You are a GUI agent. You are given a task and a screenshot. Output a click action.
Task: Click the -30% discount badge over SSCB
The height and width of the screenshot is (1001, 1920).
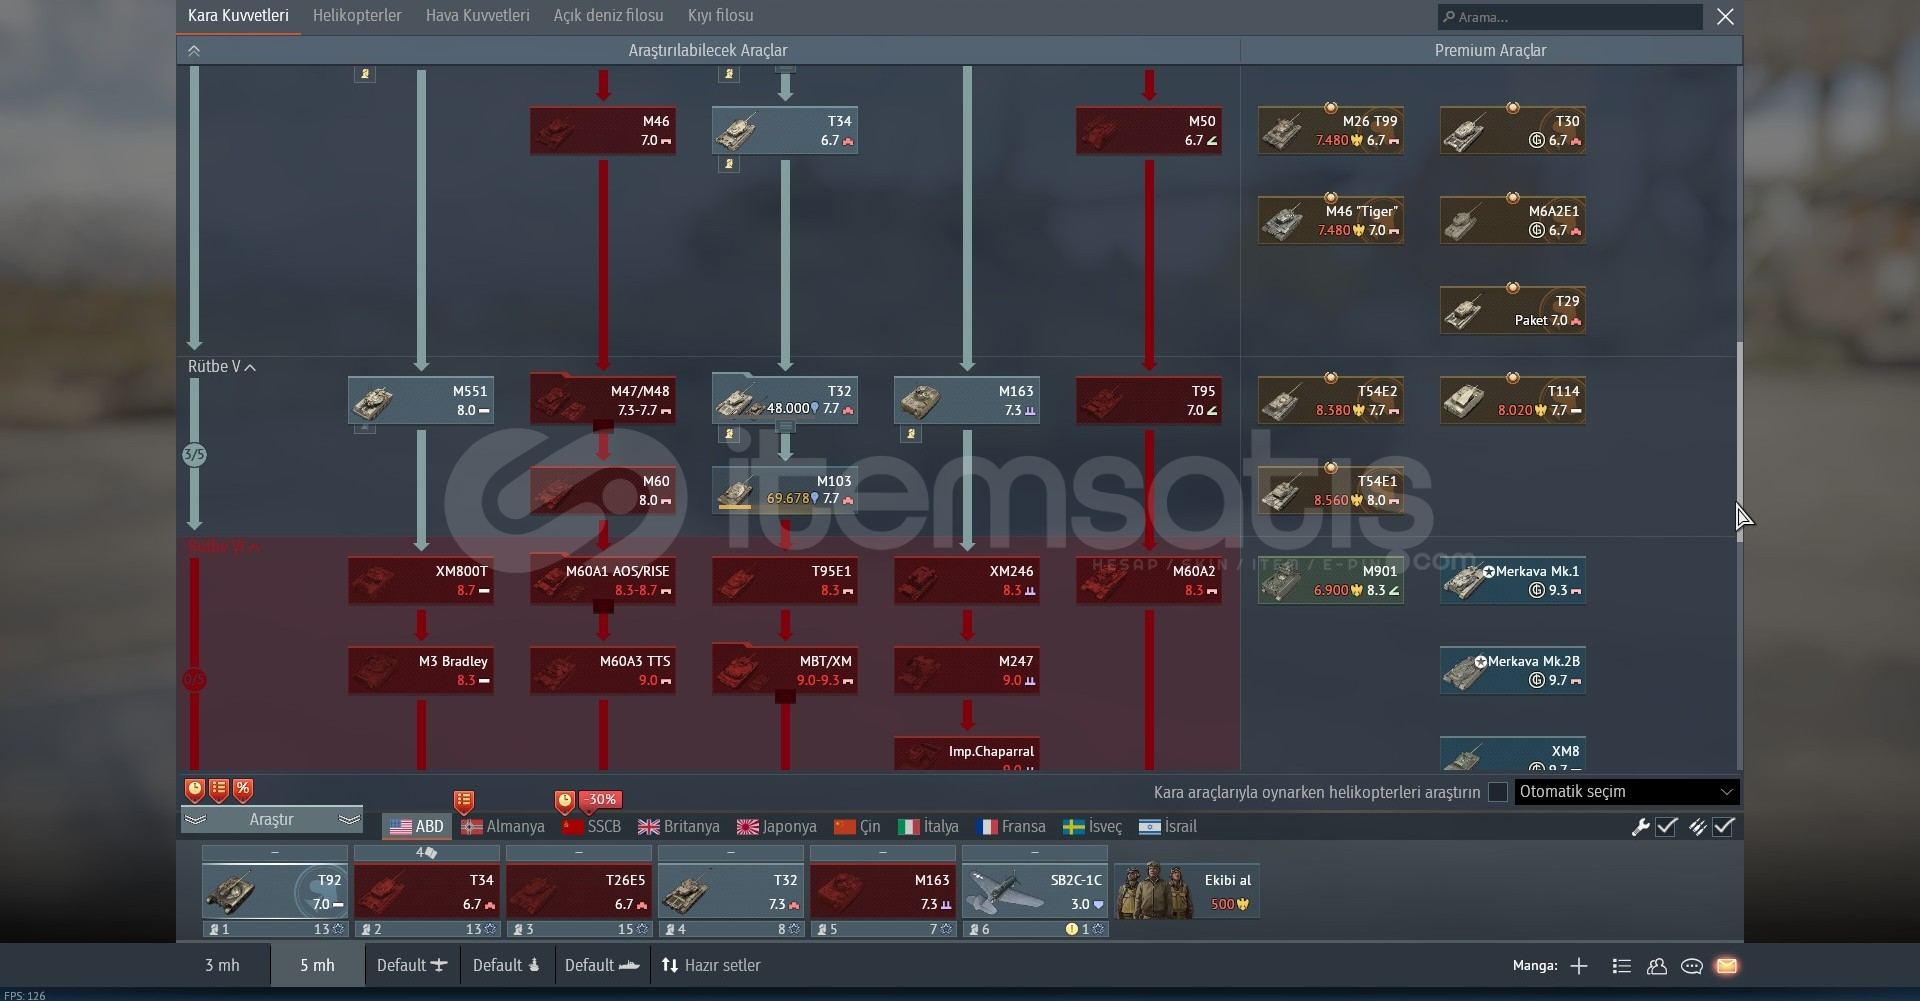tap(602, 800)
